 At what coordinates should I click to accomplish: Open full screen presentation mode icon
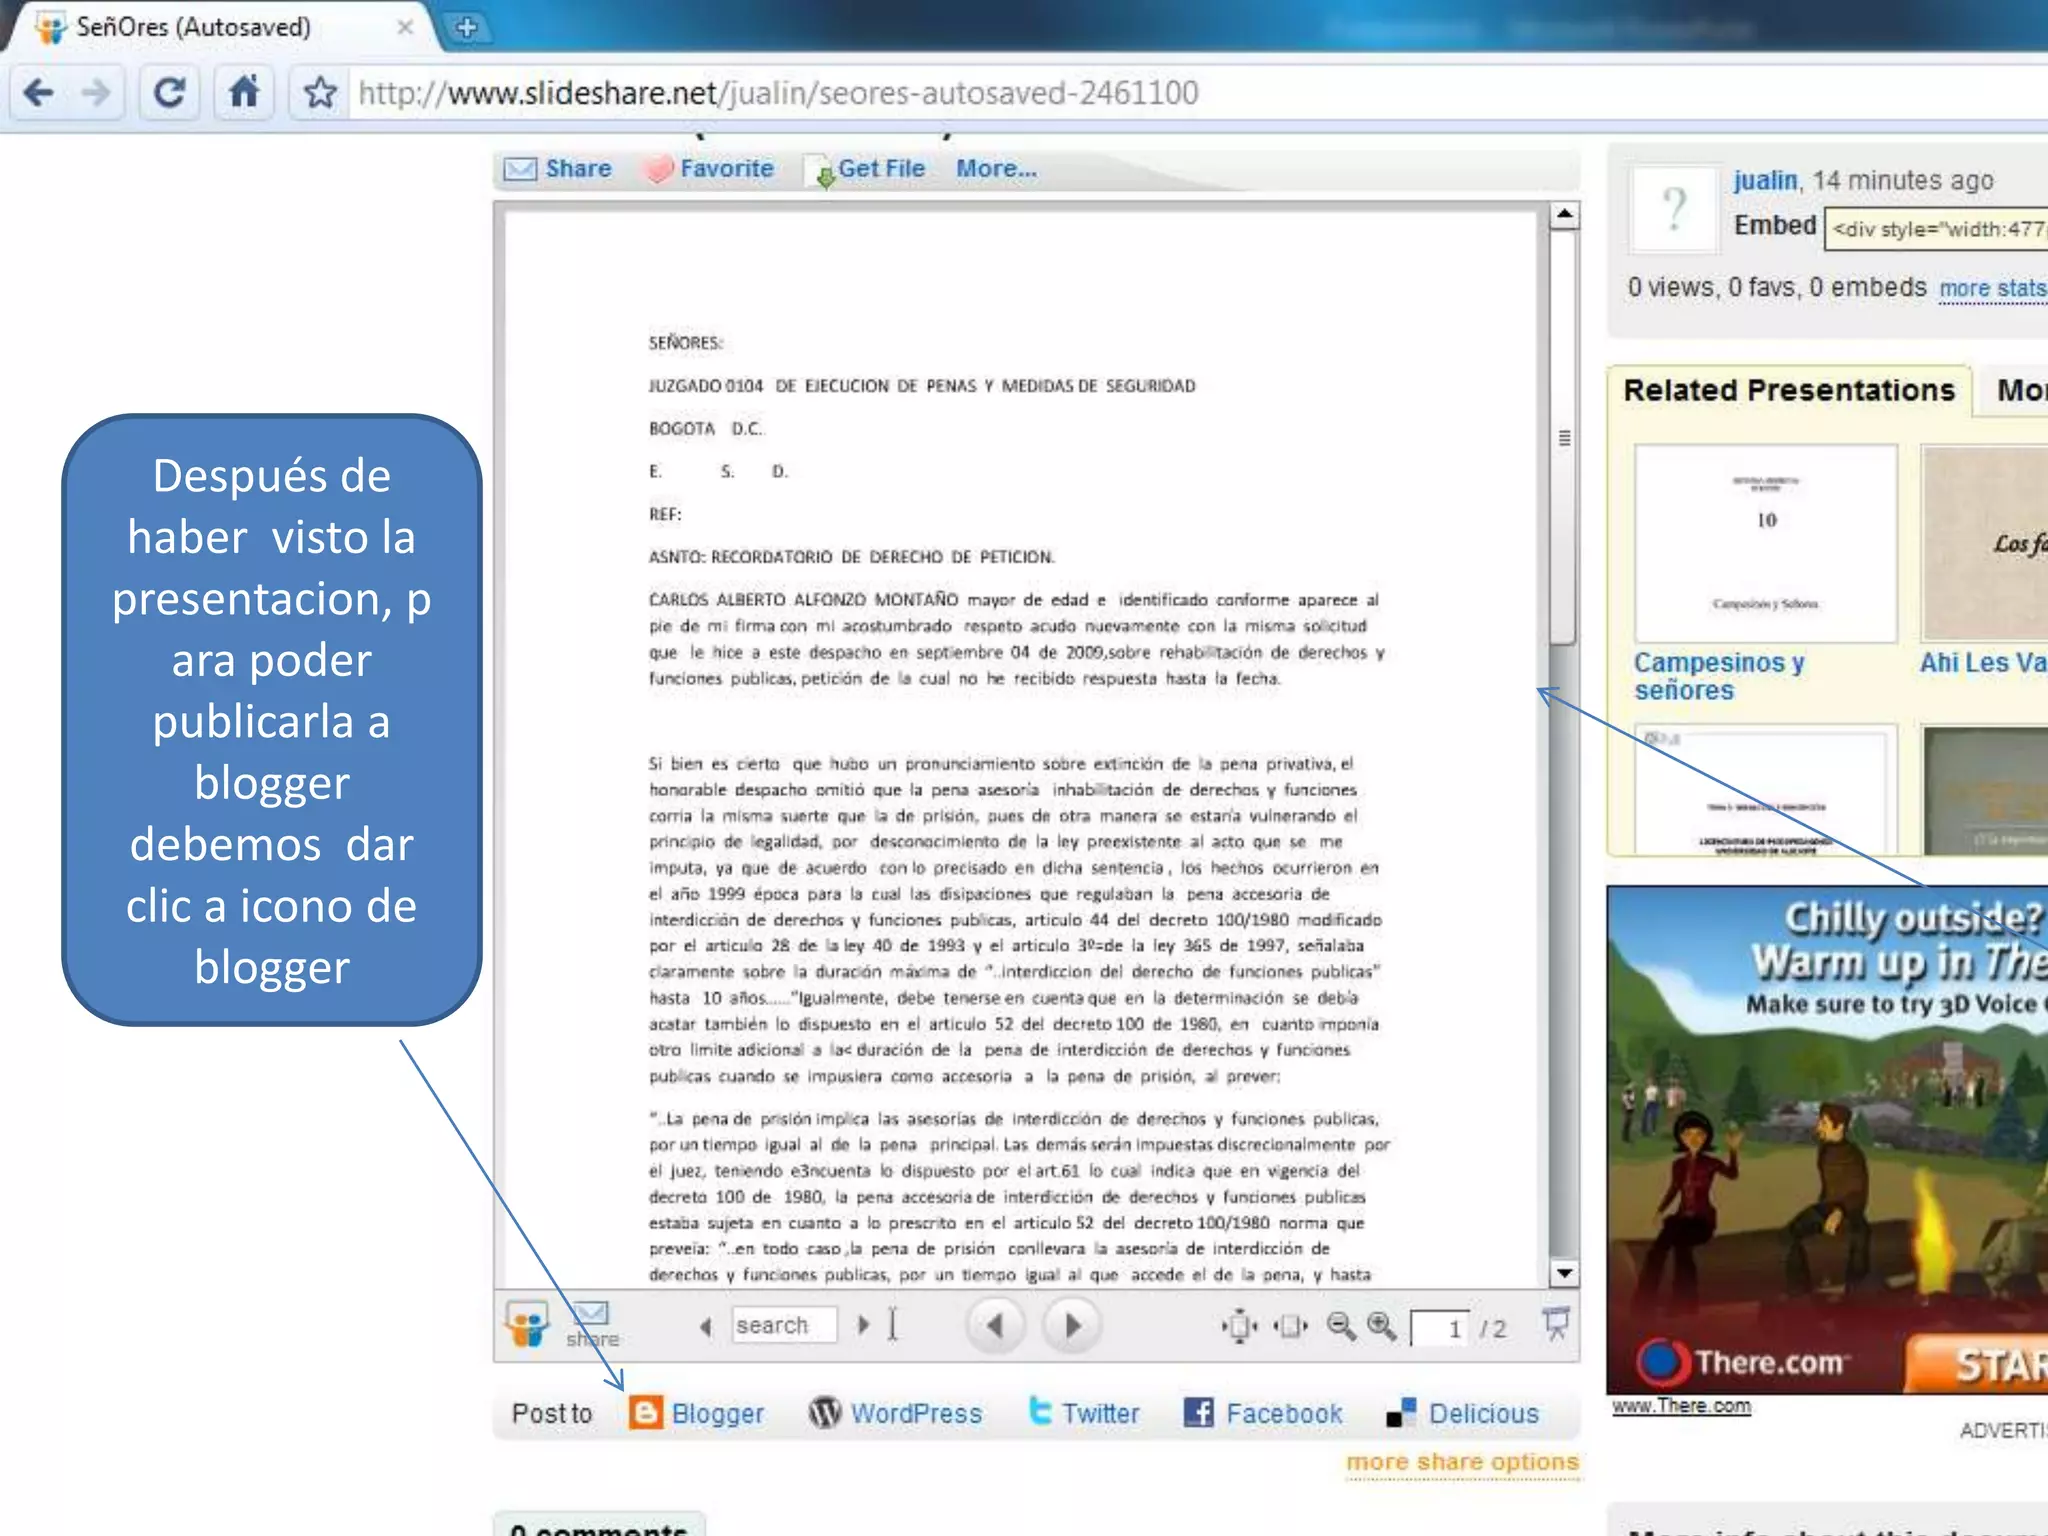1556,1323
